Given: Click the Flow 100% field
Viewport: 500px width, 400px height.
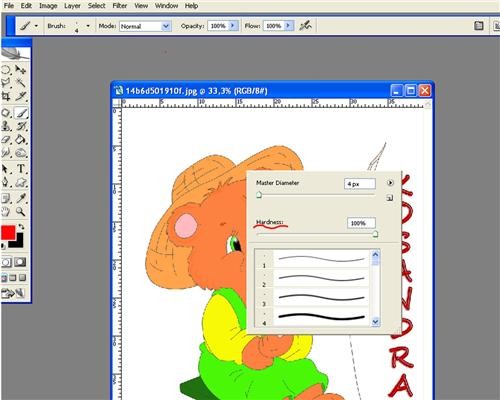Looking at the screenshot, I should (274, 26).
